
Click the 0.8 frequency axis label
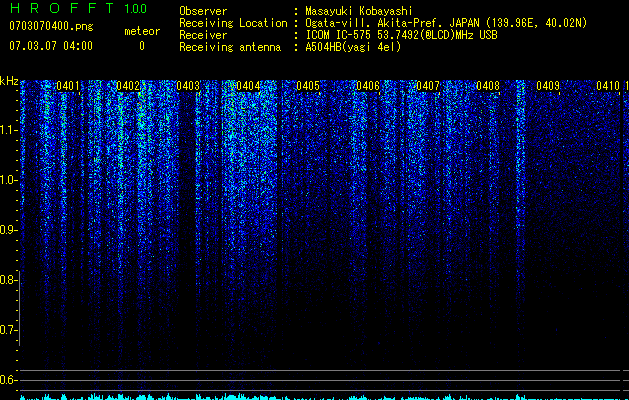pos(8,280)
